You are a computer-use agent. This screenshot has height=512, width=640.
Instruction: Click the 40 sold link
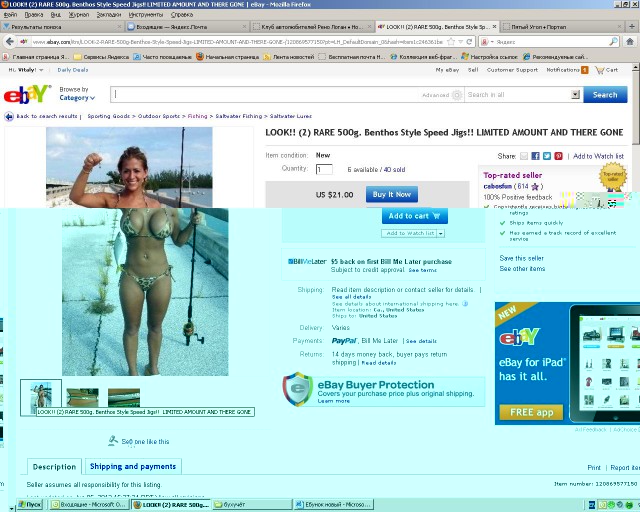click(x=394, y=169)
